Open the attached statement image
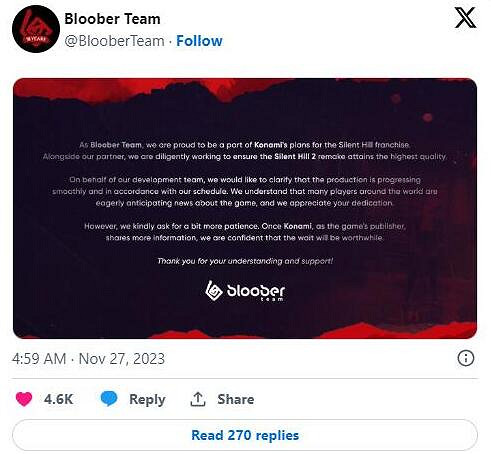Screen dimensions: 491x454 245,208
